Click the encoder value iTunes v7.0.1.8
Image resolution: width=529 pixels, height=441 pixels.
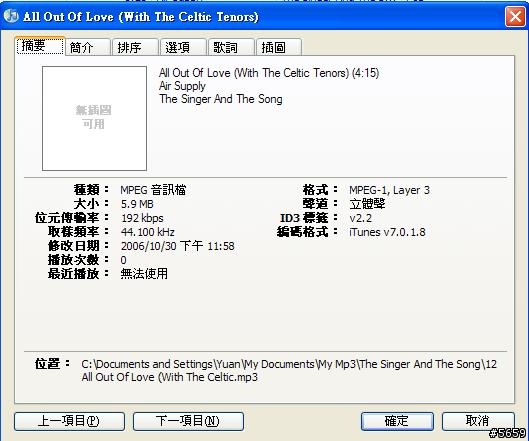[x=387, y=232]
